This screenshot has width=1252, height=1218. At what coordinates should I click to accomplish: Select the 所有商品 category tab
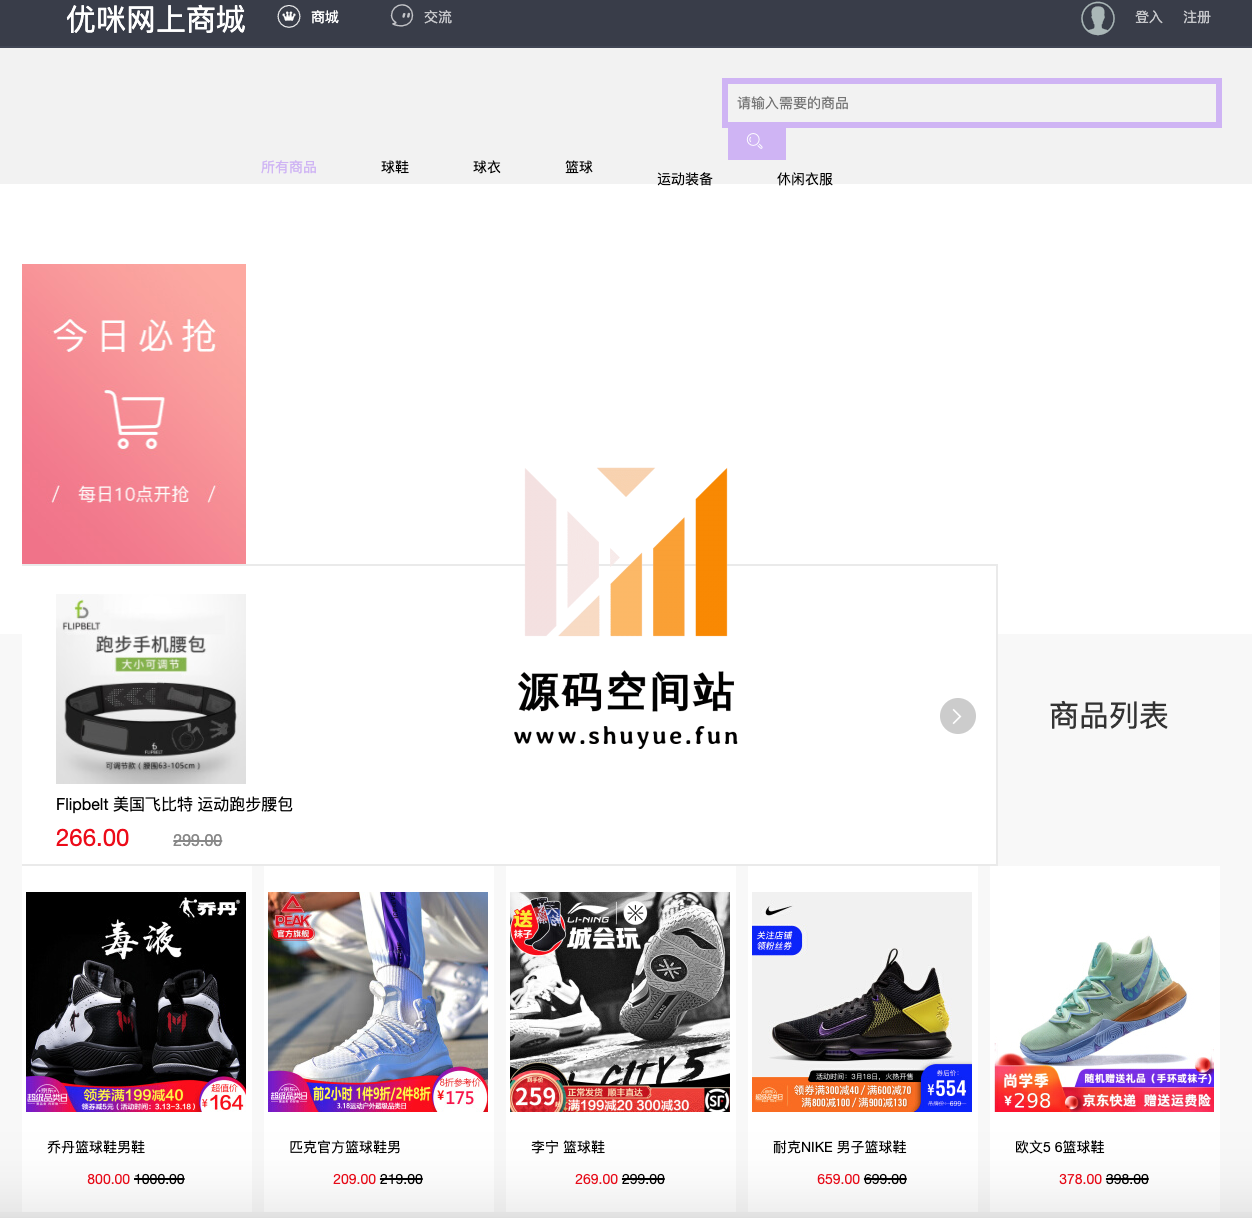click(x=289, y=167)
